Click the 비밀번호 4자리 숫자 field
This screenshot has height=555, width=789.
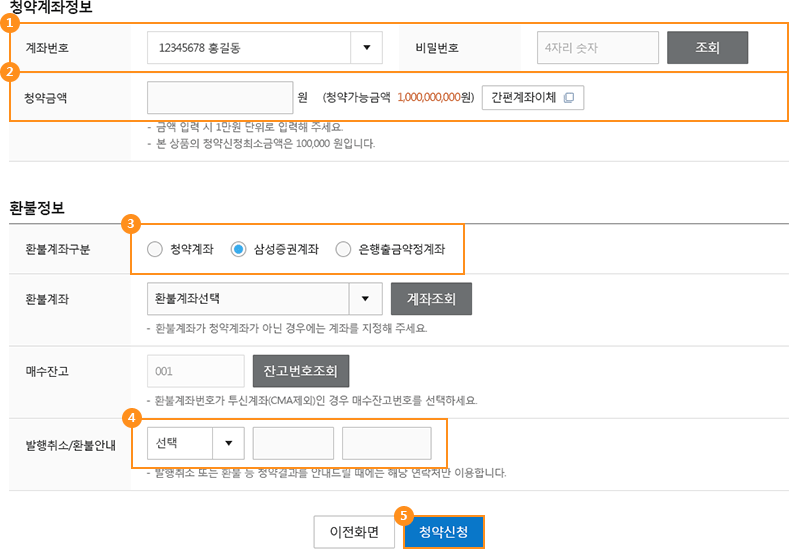[598, 48]
